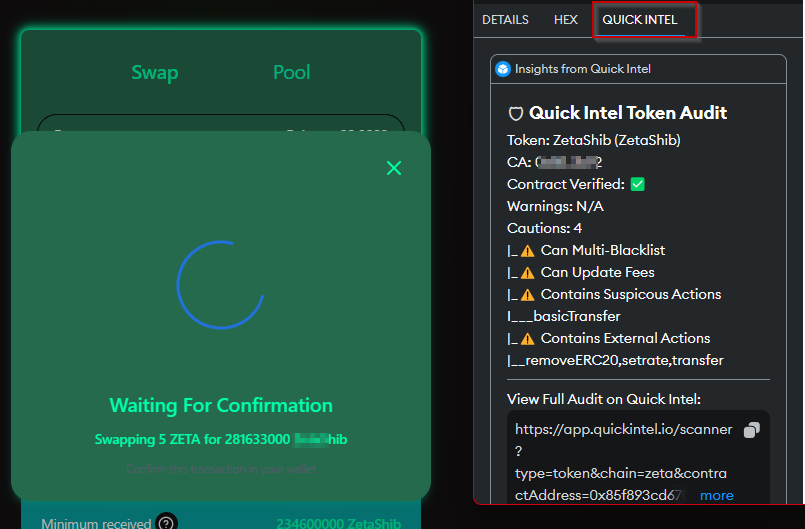Screen dimensions: 805x529
Task: Expand the audit URL with more
Action: tap(717, 496)
